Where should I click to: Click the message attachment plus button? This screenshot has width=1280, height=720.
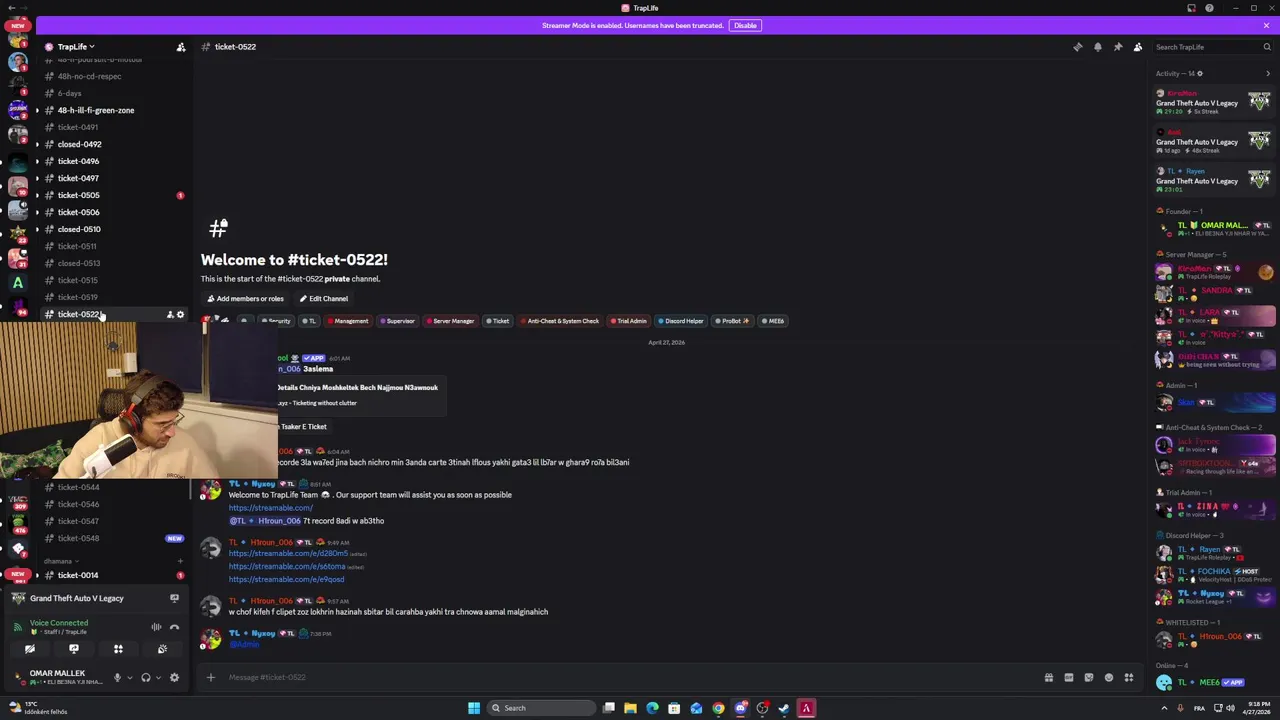pos(210,677)
